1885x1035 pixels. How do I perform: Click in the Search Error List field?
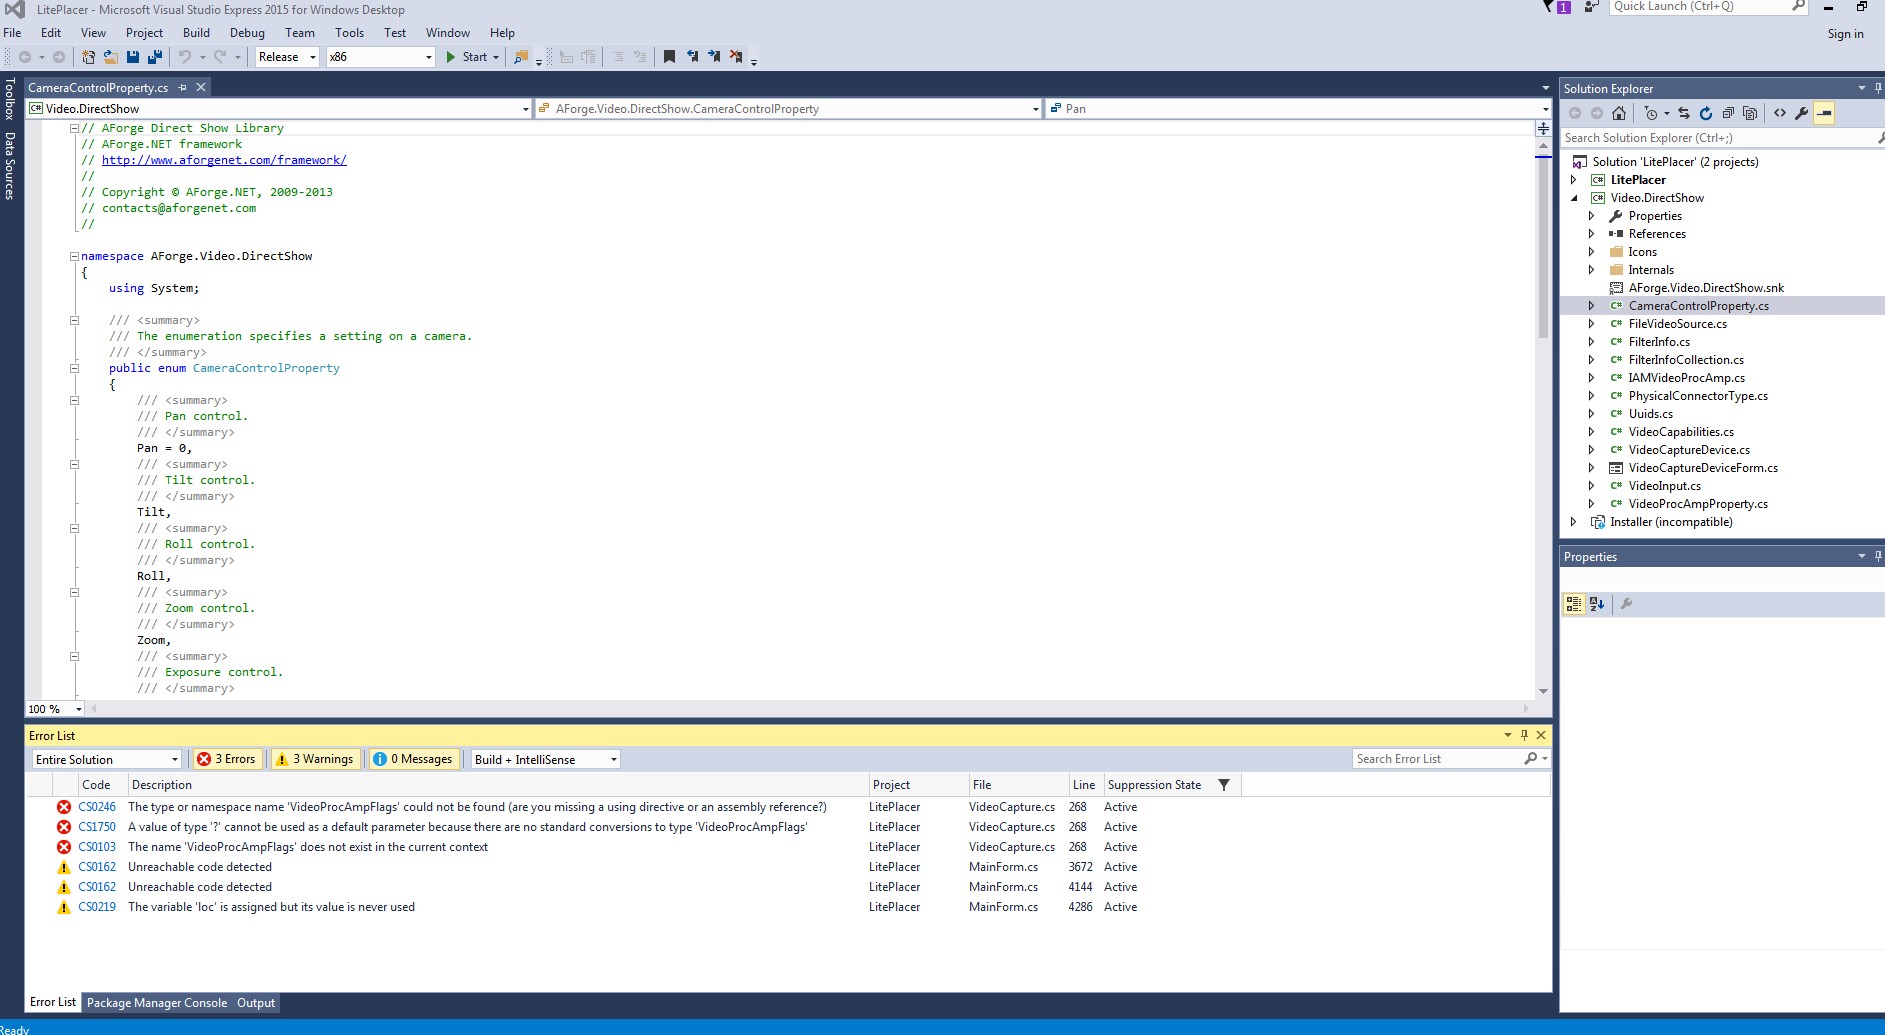[x=1438, y=759]
